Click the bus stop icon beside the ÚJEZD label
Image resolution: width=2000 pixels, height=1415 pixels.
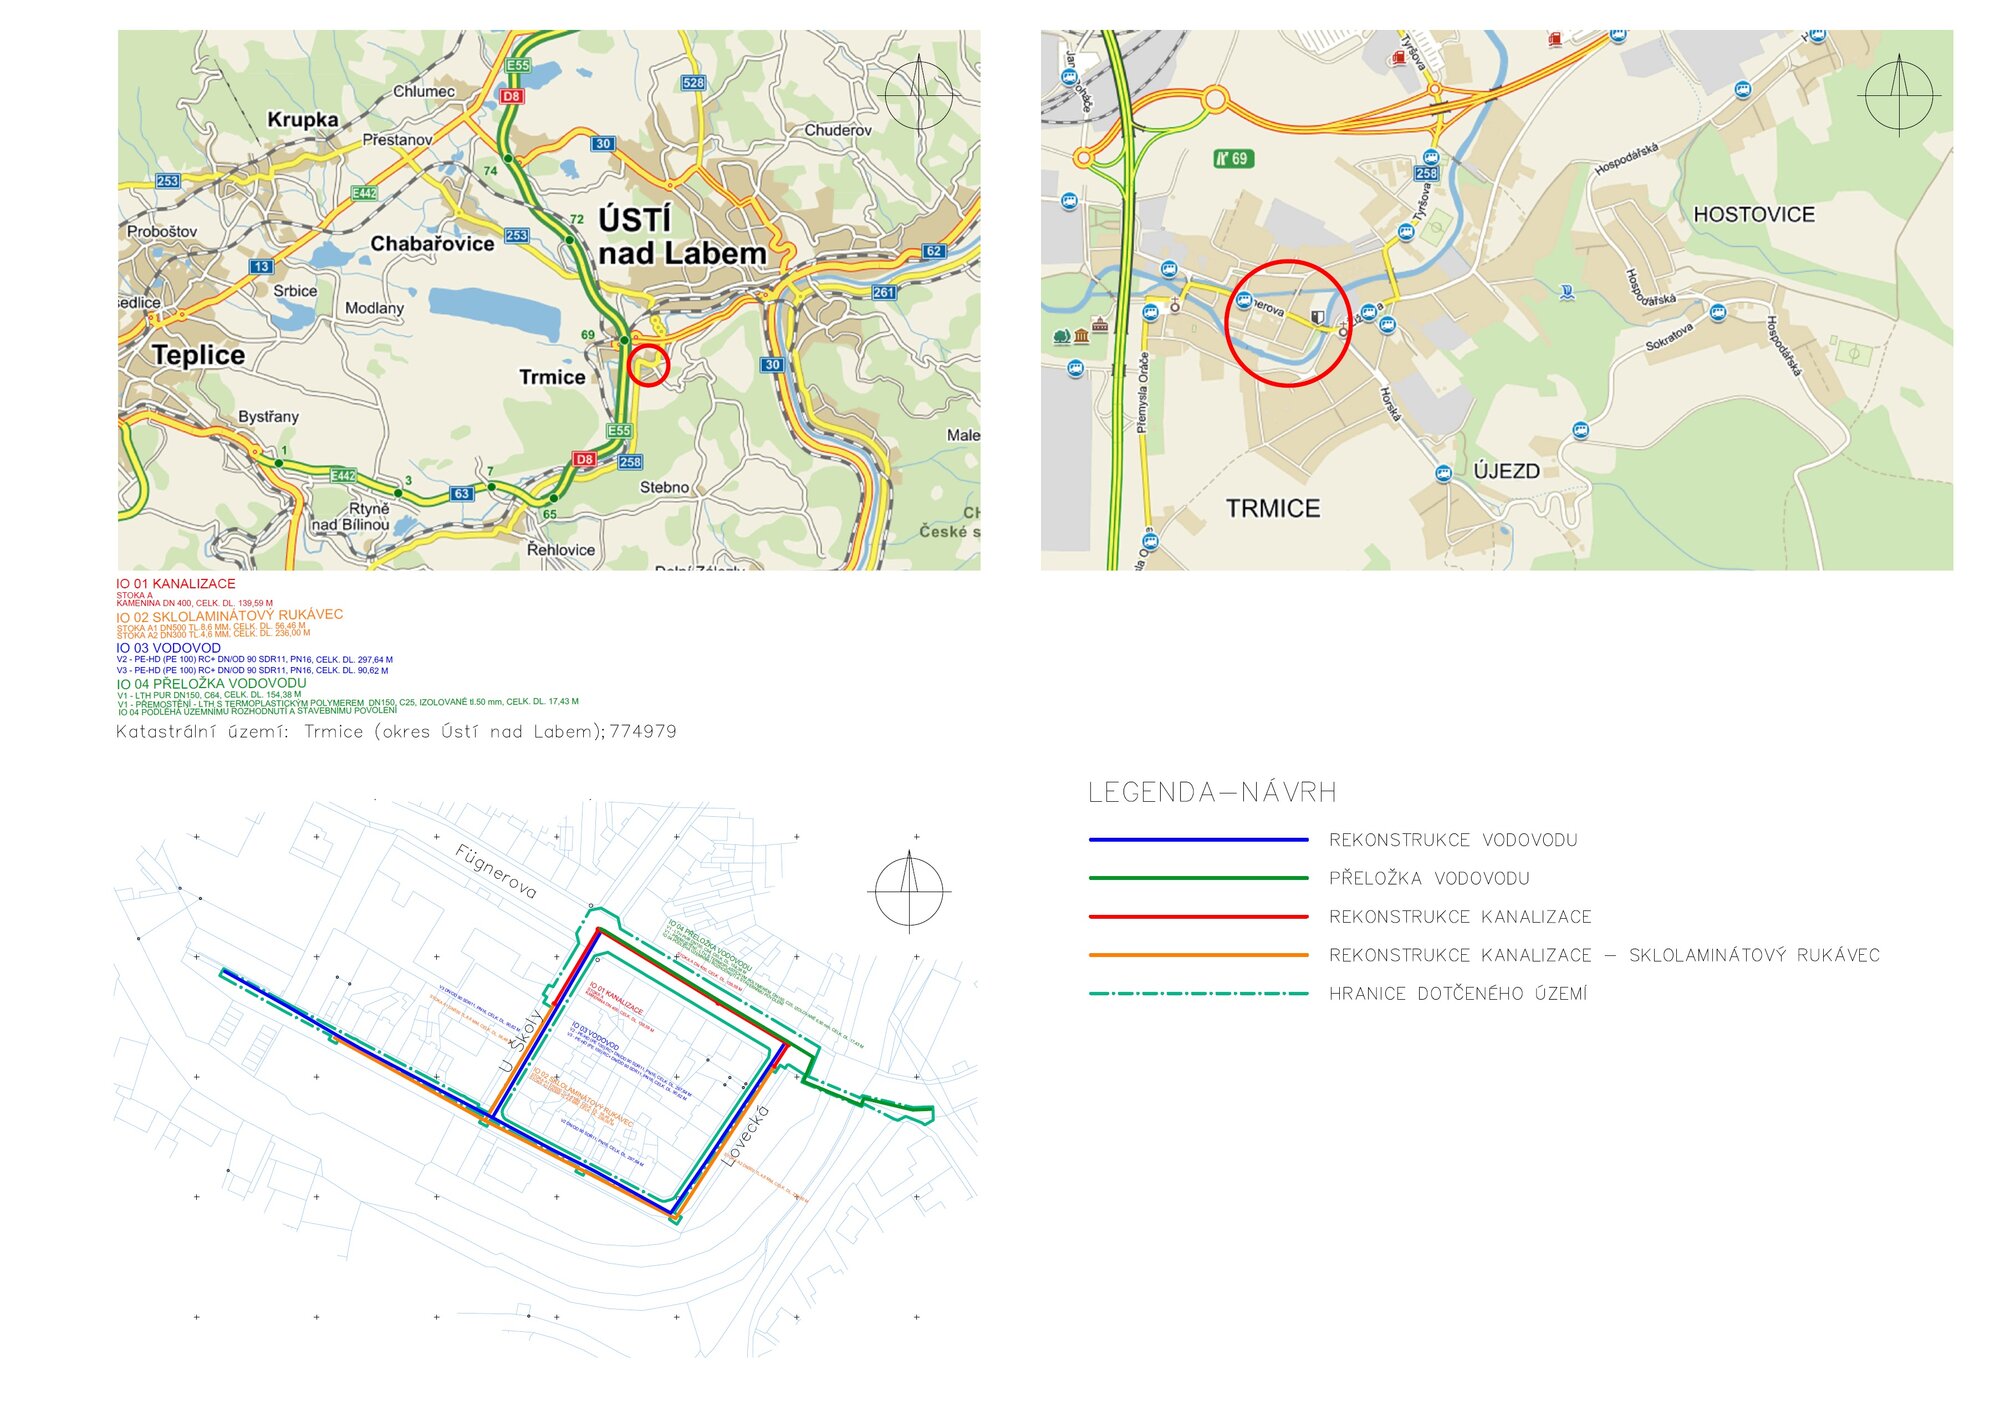pyautogui.click(x=1443, y=473)
